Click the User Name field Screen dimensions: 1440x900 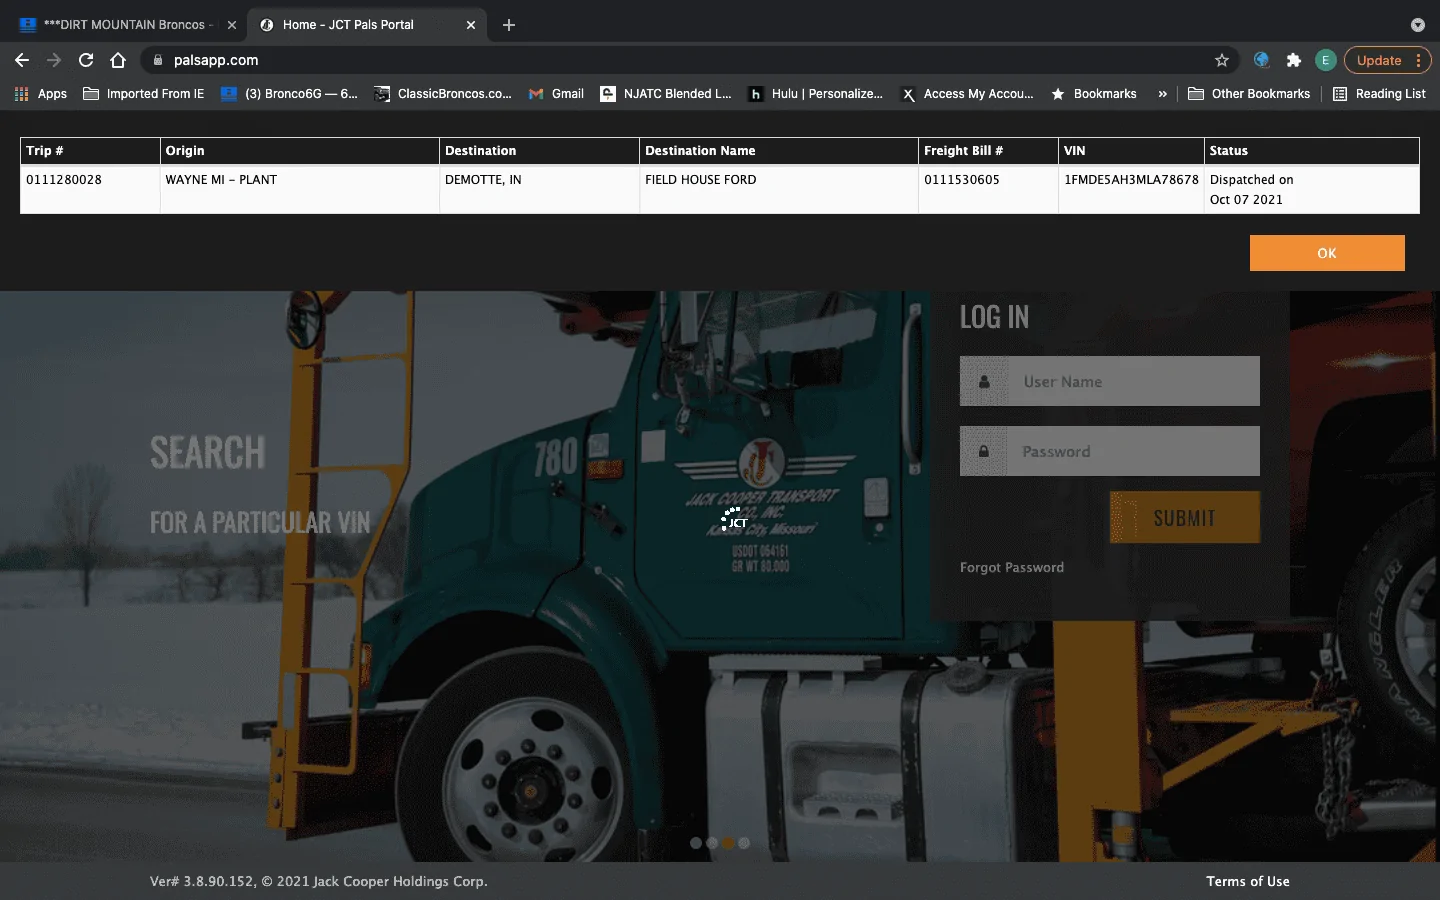[x=1110, y=381]
